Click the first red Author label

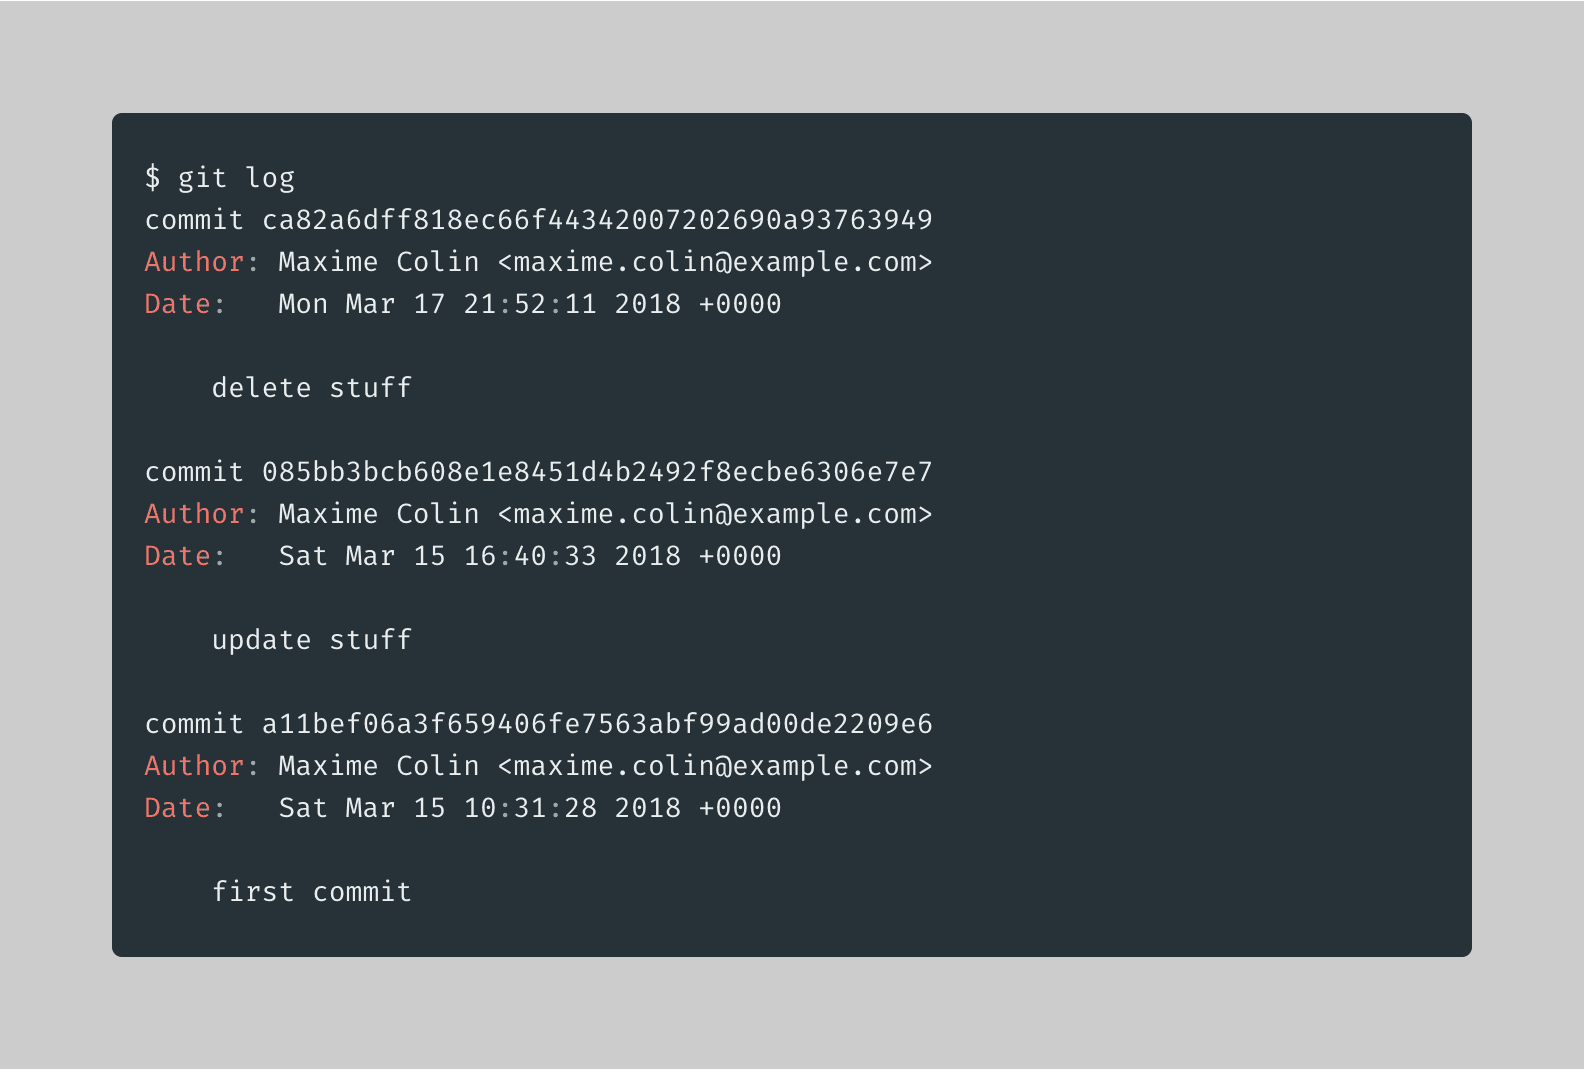click(x=195, y=262)
